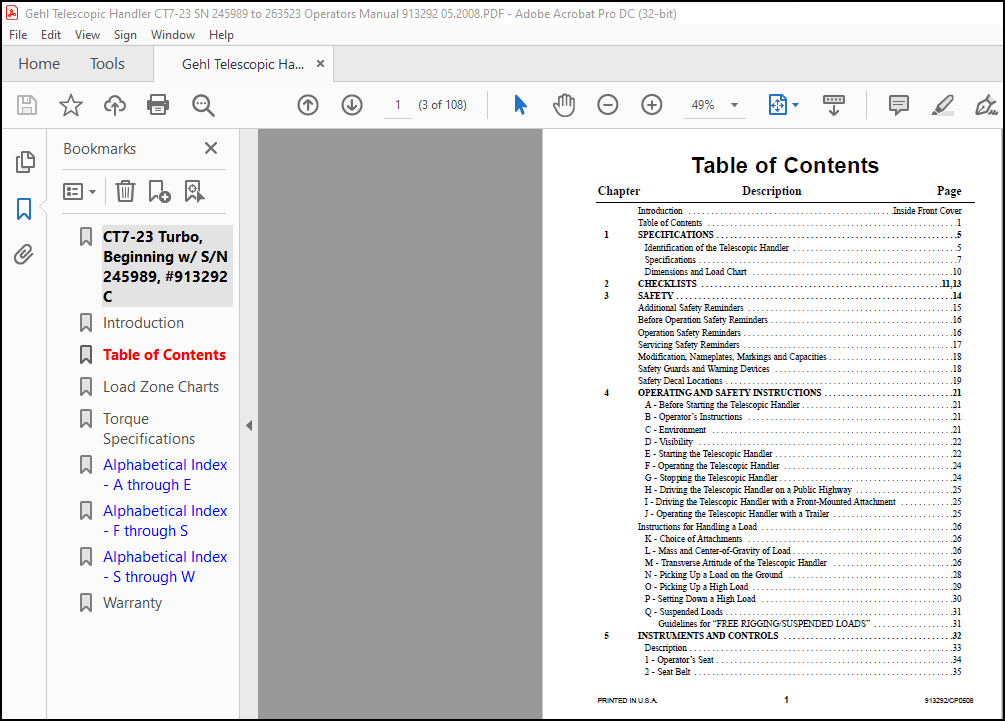Open the Edit menu

pos(51,35)
